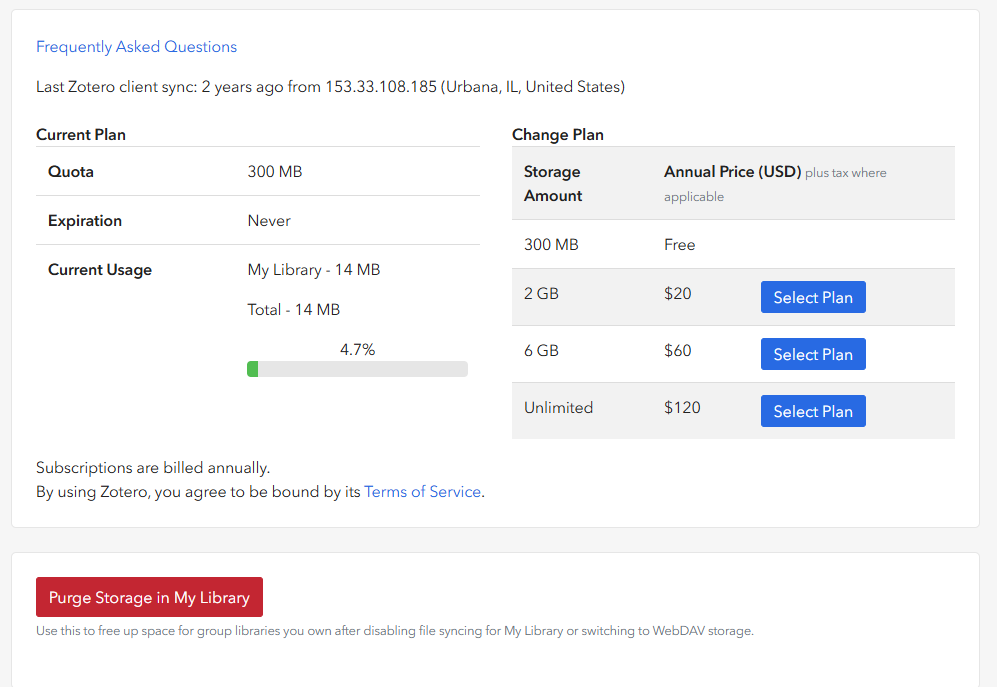Click the Free price cell
The width and height of the screenshot is (997, 687).
[x=679, y=245]
